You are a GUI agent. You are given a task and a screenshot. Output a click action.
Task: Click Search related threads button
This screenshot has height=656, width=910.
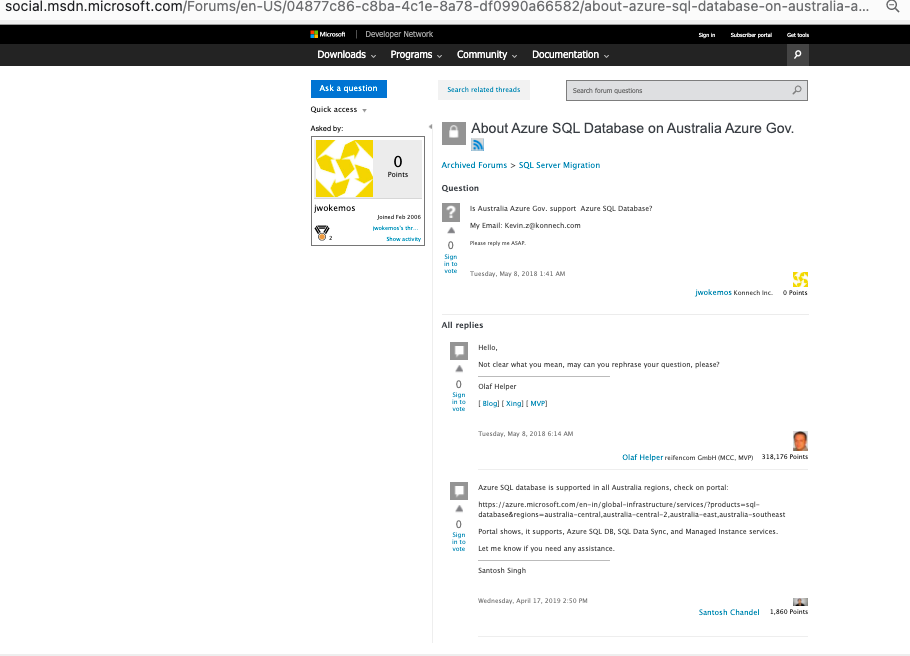coord(483,89)
